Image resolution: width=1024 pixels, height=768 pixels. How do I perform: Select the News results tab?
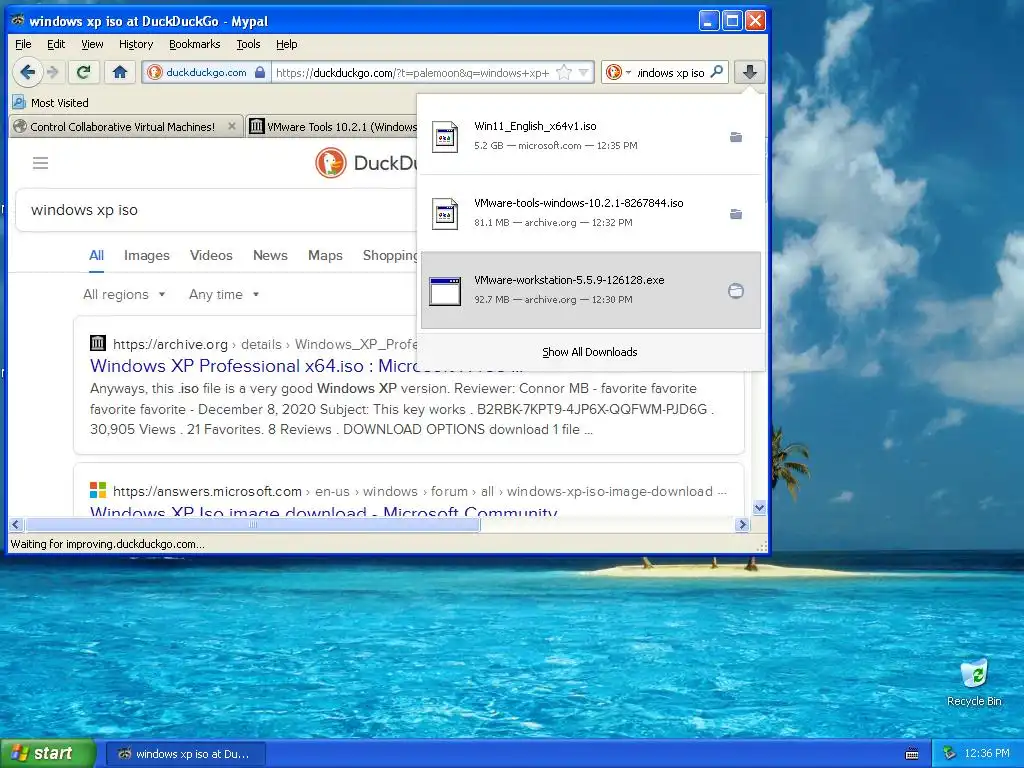coord(270,255)
